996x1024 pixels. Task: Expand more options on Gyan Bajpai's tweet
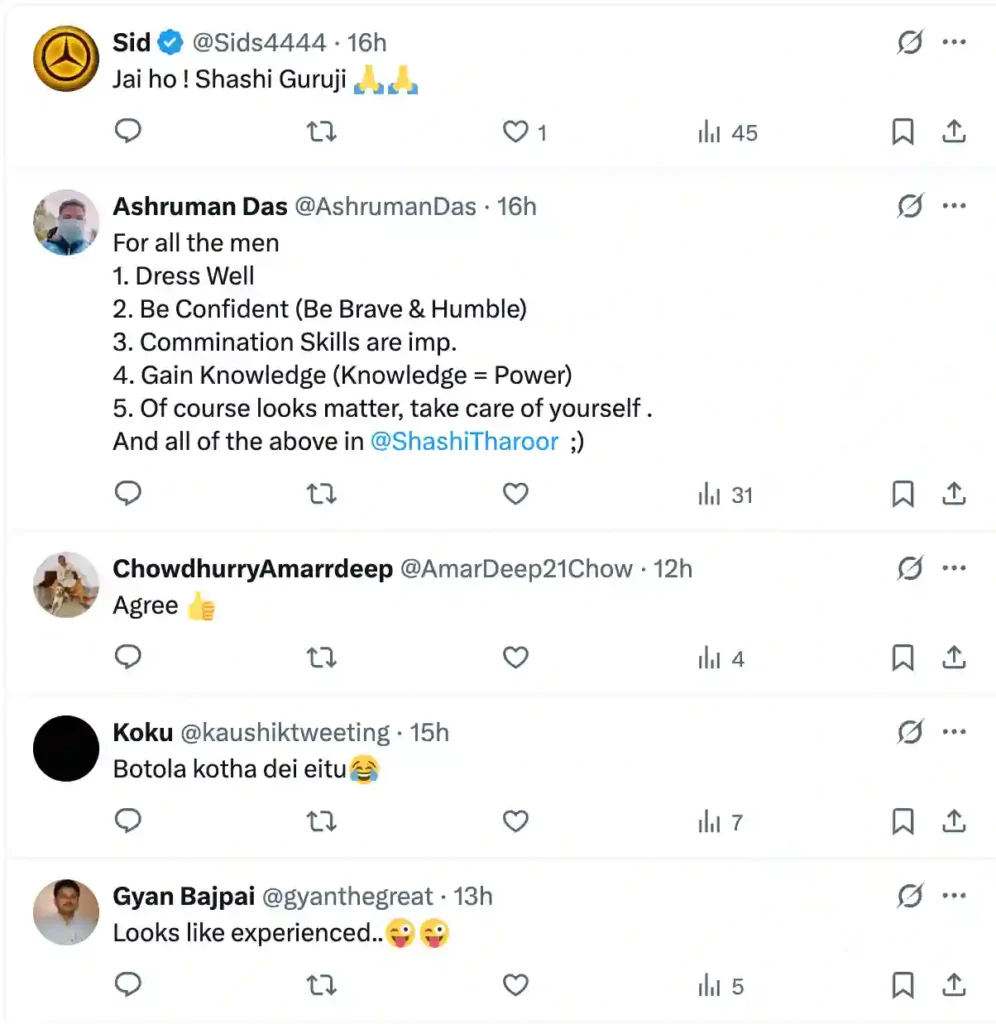coord(954,896)
